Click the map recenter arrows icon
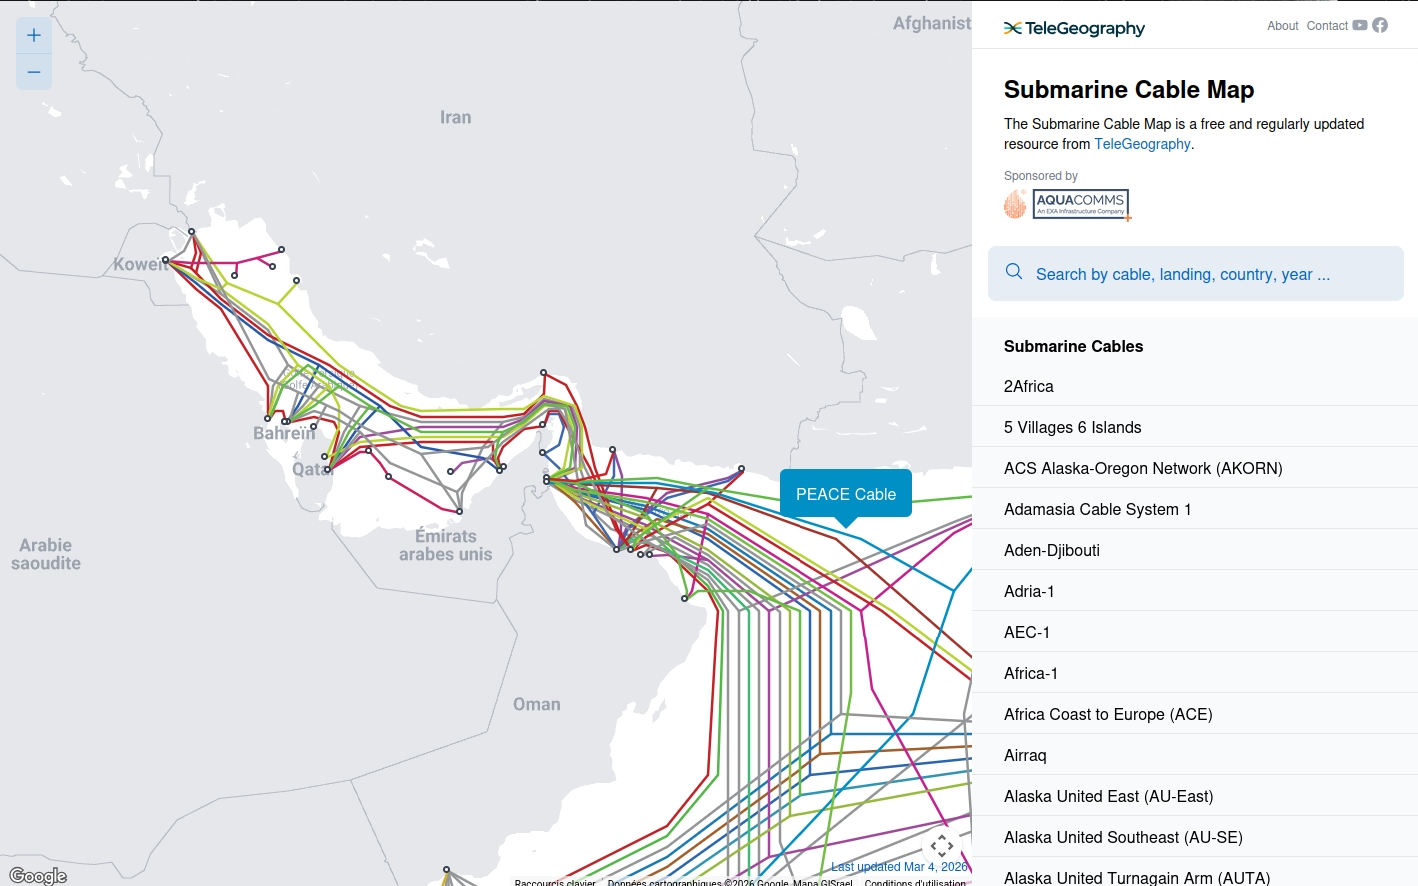This screenshot has width=1418, height=886. (942, 846)
